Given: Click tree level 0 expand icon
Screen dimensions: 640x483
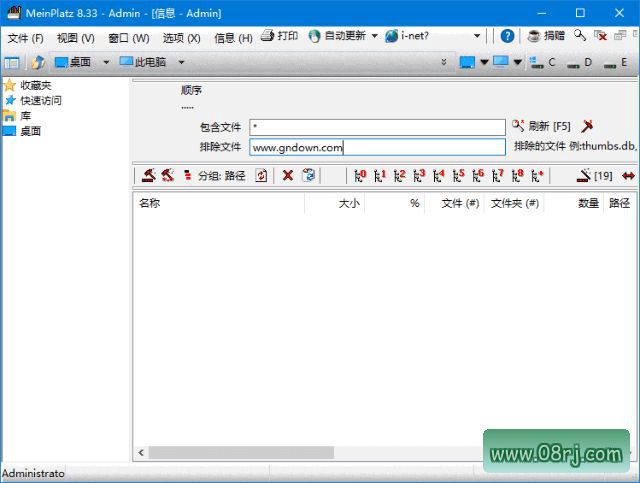Looking at the screenshot, I should pyautogui.click(x=360, y=176).
